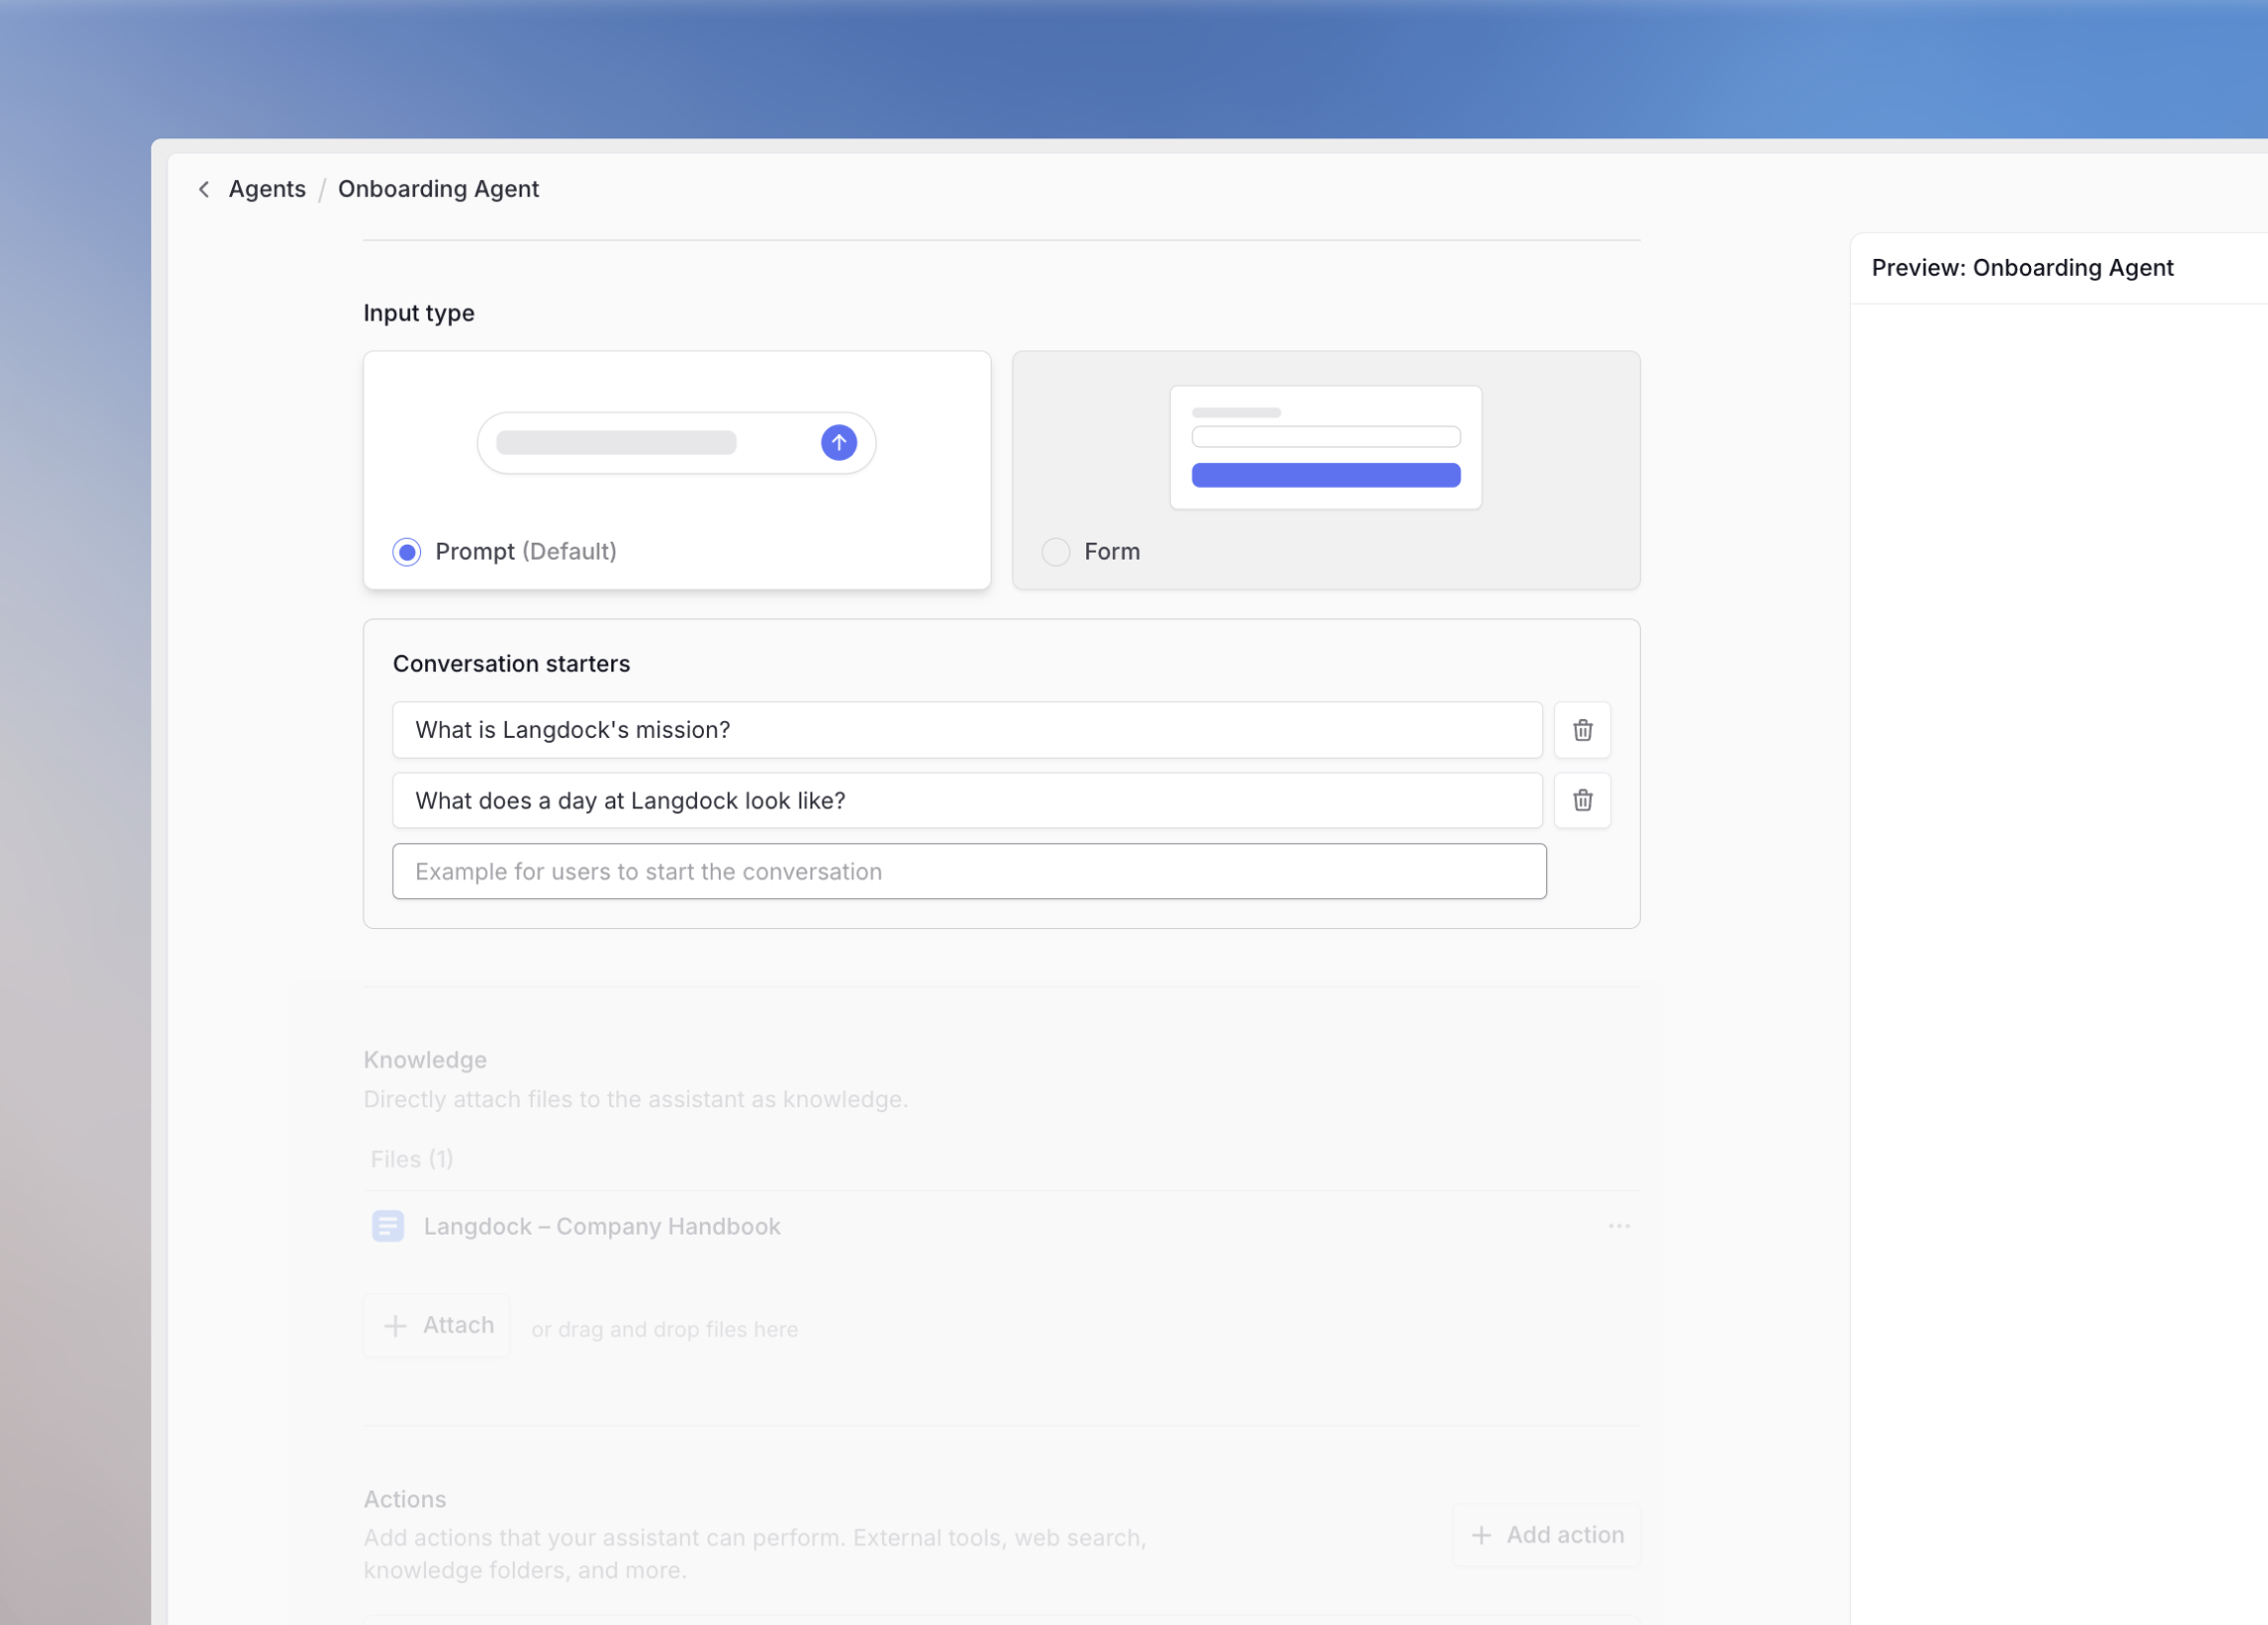Click the document icon next to Company Handbook

[388, 1226]
